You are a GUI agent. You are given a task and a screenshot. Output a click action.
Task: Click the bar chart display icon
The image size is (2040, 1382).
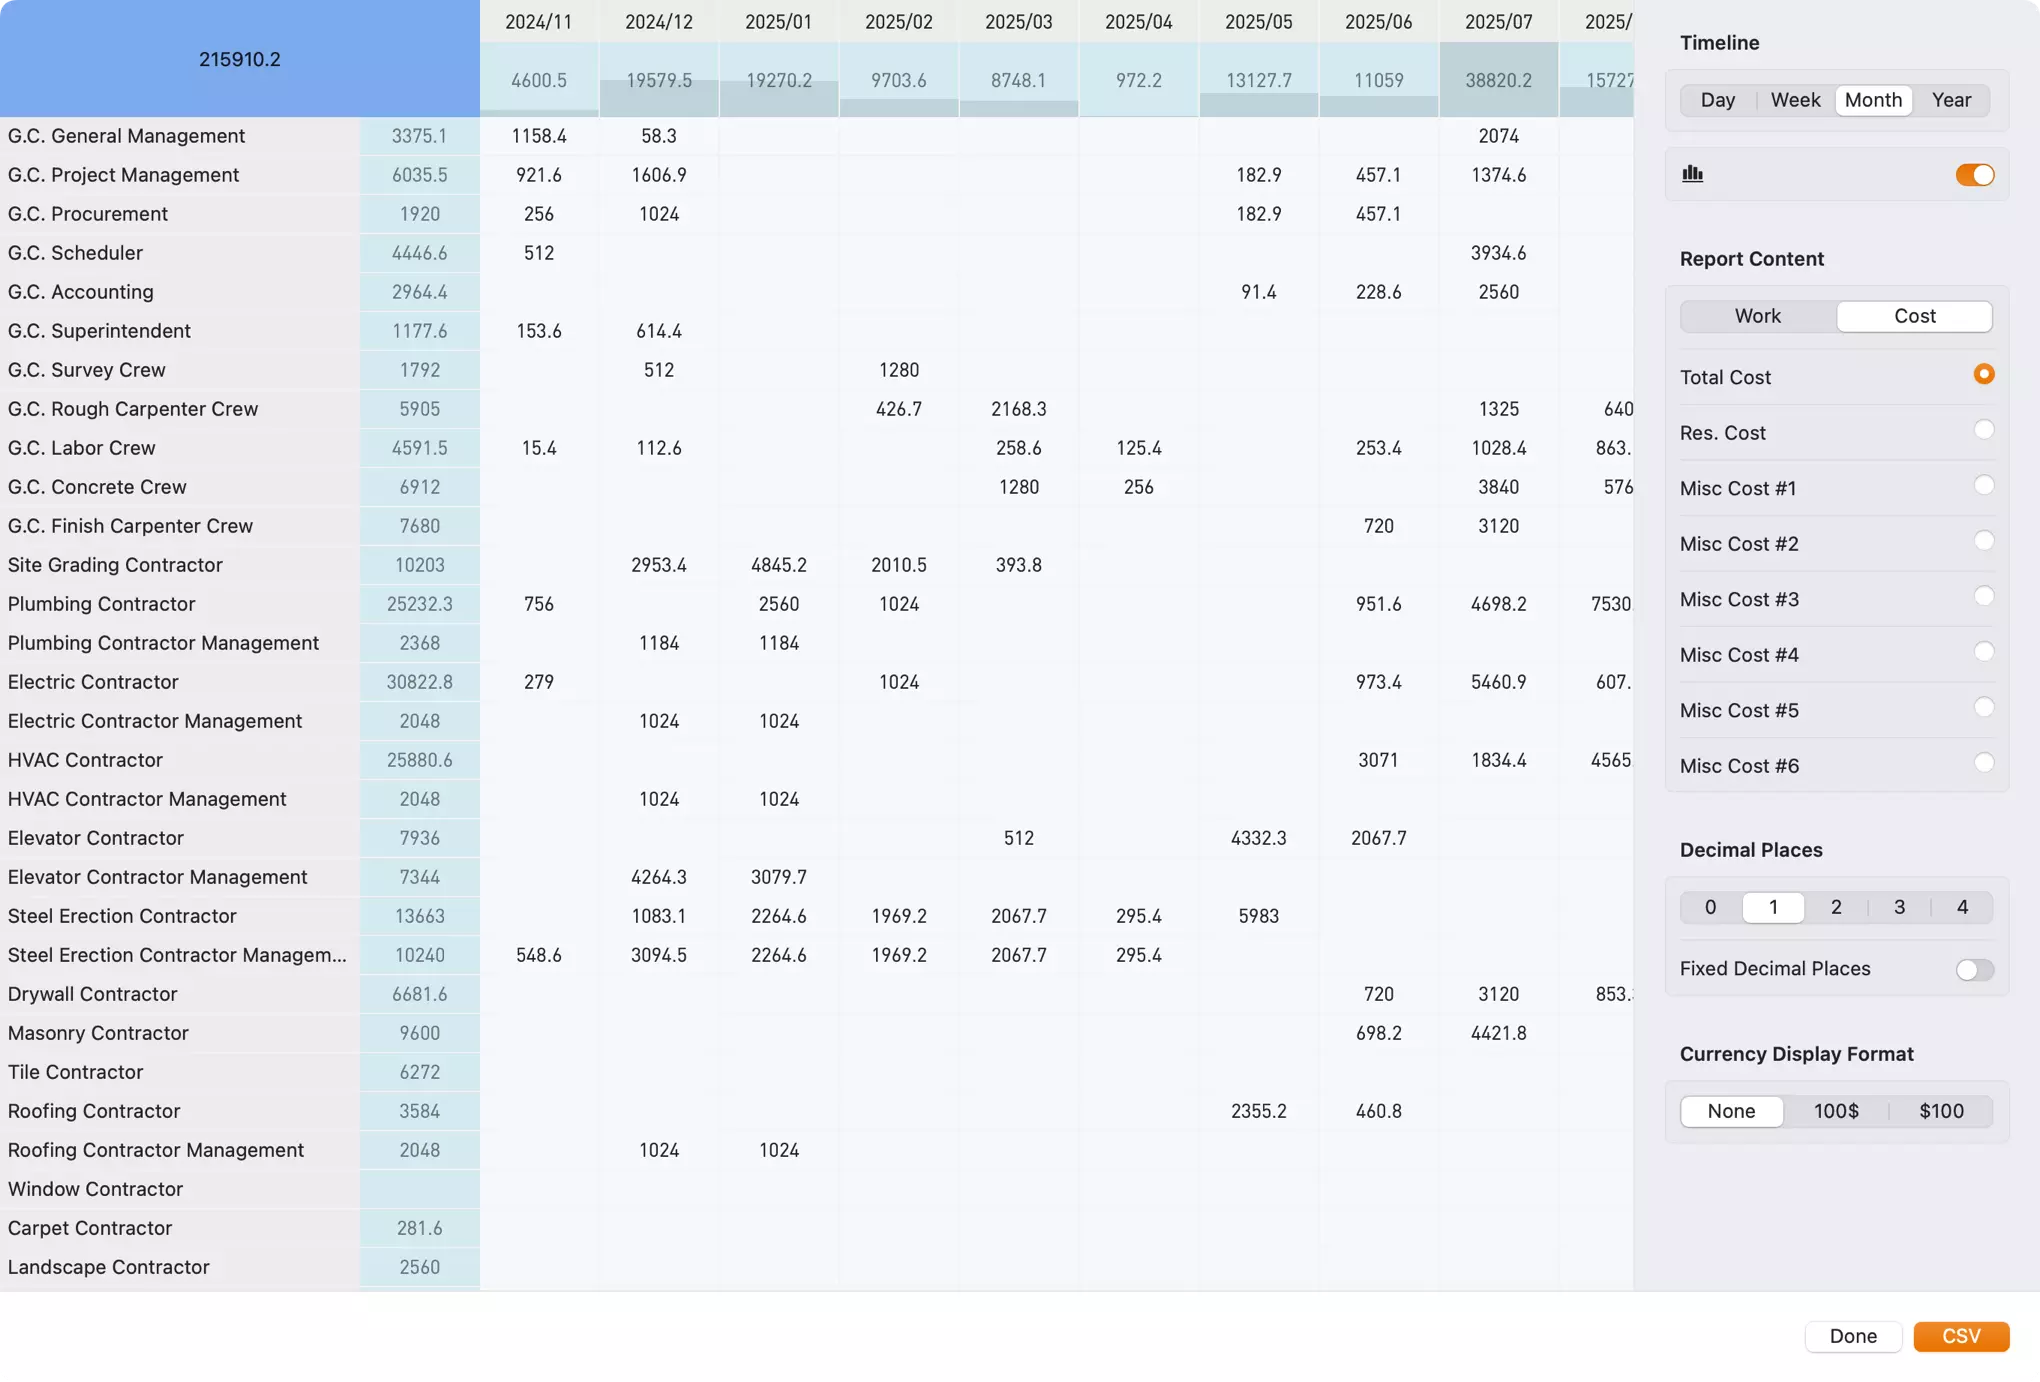(x=1693, y=173)
